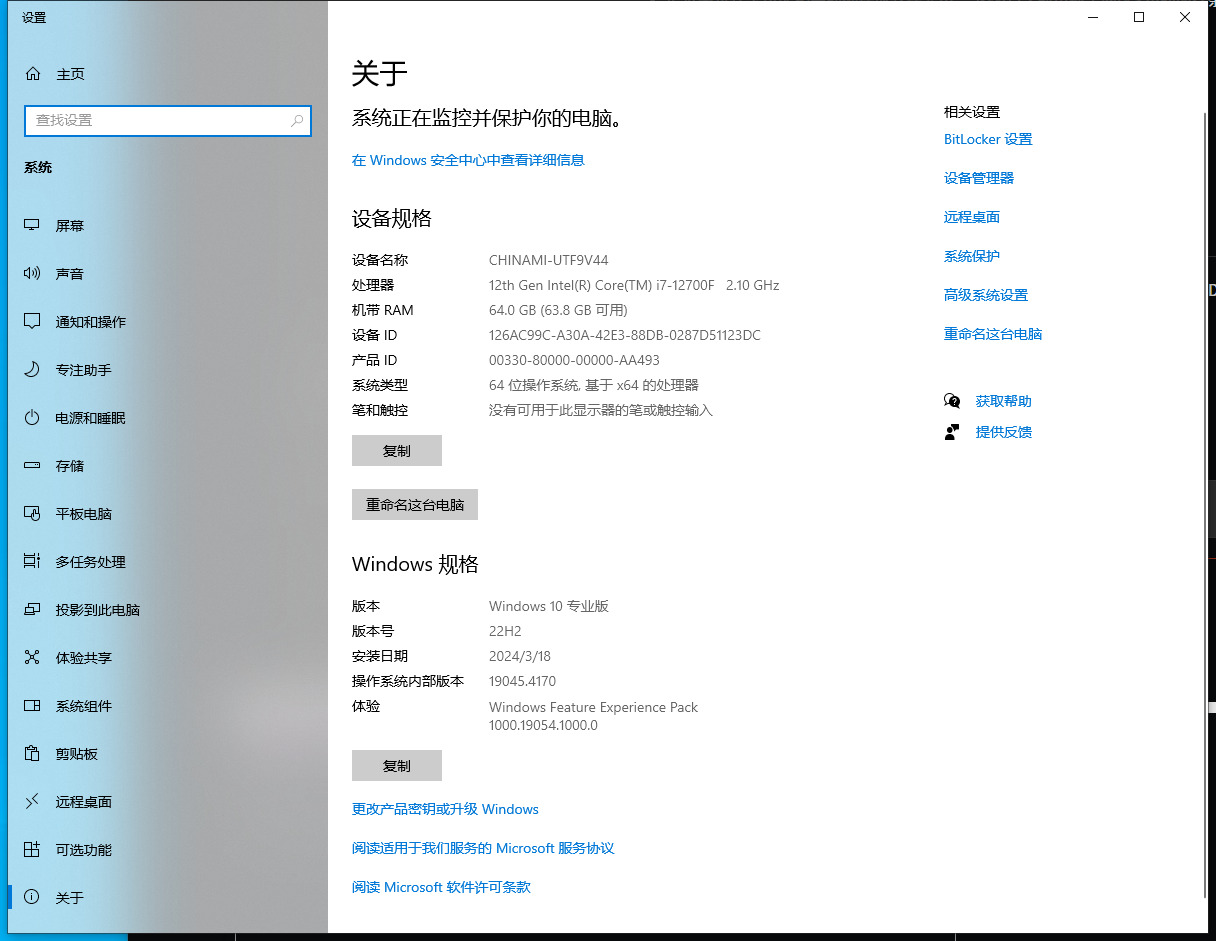
Task: Click the device ID 126AC99C-A30A-42E3-88DB-0287D51123DC
Action: pyautogui.click(x=625, y=335)
